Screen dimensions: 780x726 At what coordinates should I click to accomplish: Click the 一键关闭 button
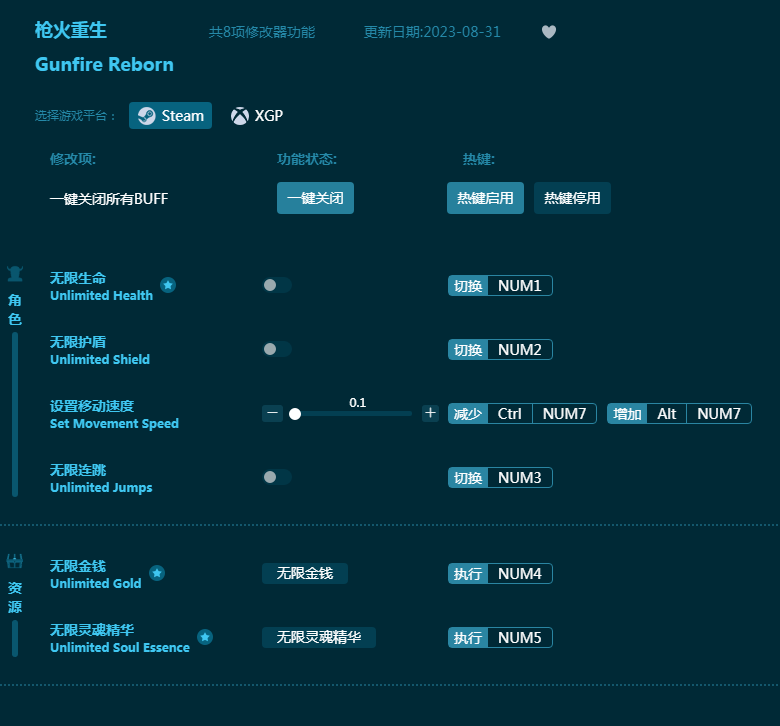pyautogui.click(x=315, y=198)
